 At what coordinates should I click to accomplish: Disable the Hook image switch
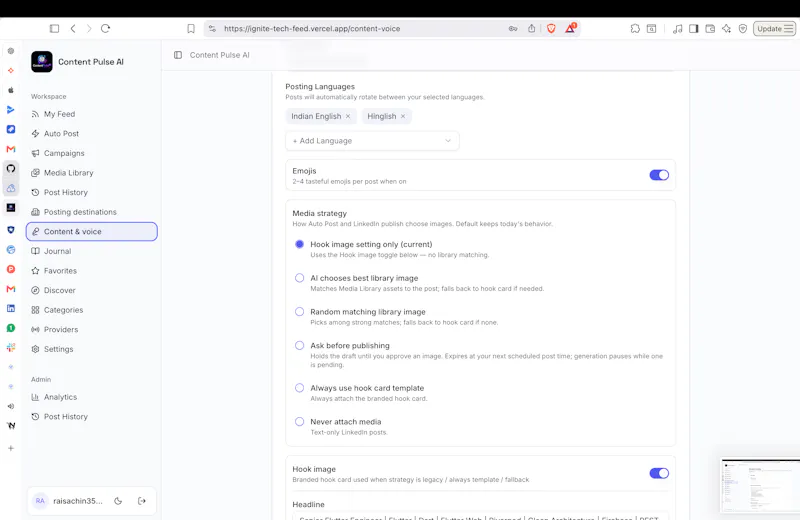(x=659, y=473)
